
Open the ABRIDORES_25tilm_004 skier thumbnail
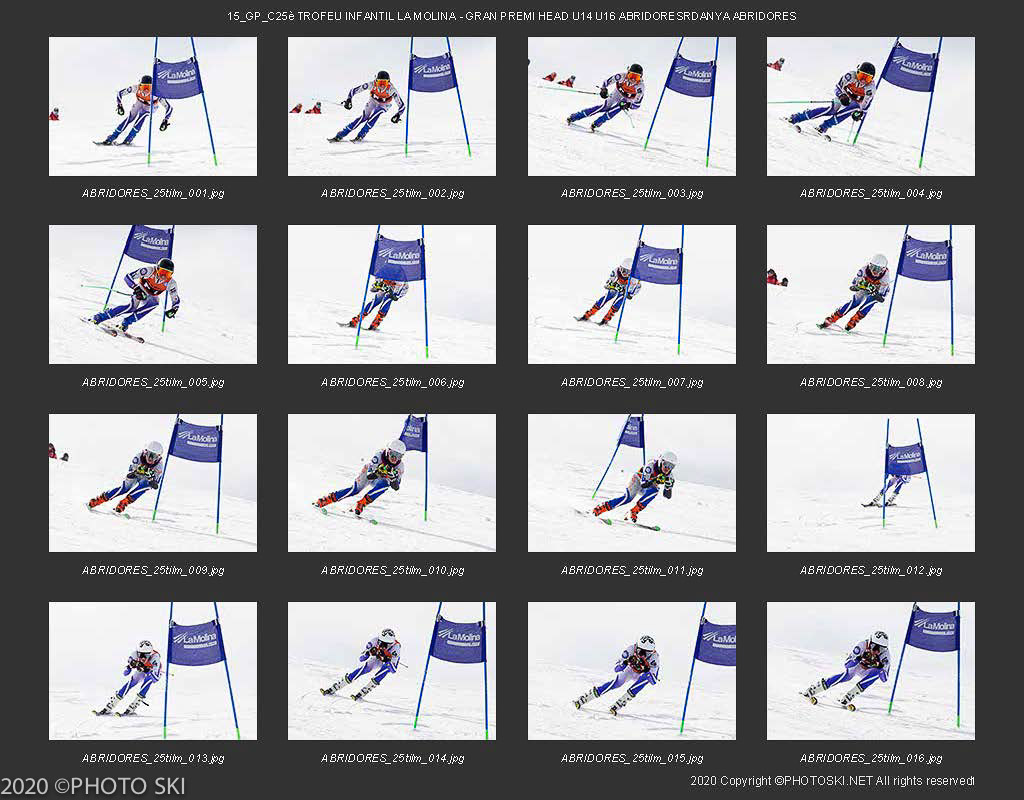point(870,106)
